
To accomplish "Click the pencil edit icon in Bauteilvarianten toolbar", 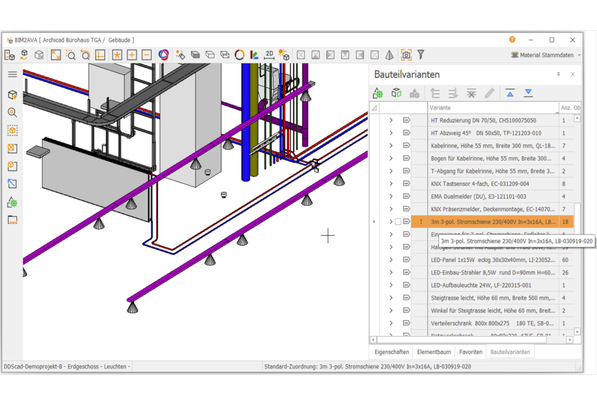I will pos(490,93).
